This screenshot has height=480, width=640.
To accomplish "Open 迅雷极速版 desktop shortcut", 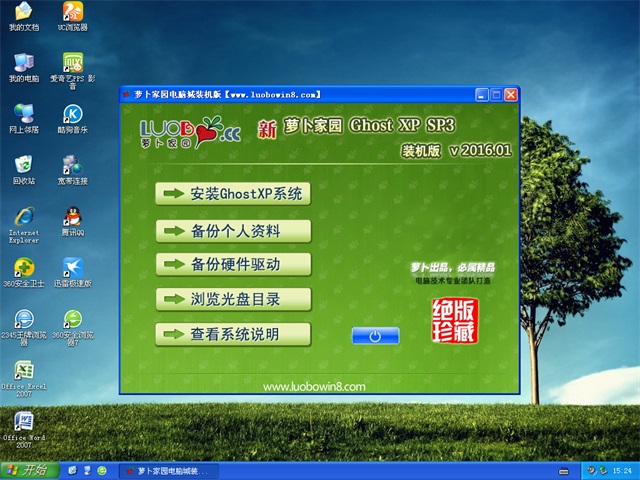I will 73,268.
